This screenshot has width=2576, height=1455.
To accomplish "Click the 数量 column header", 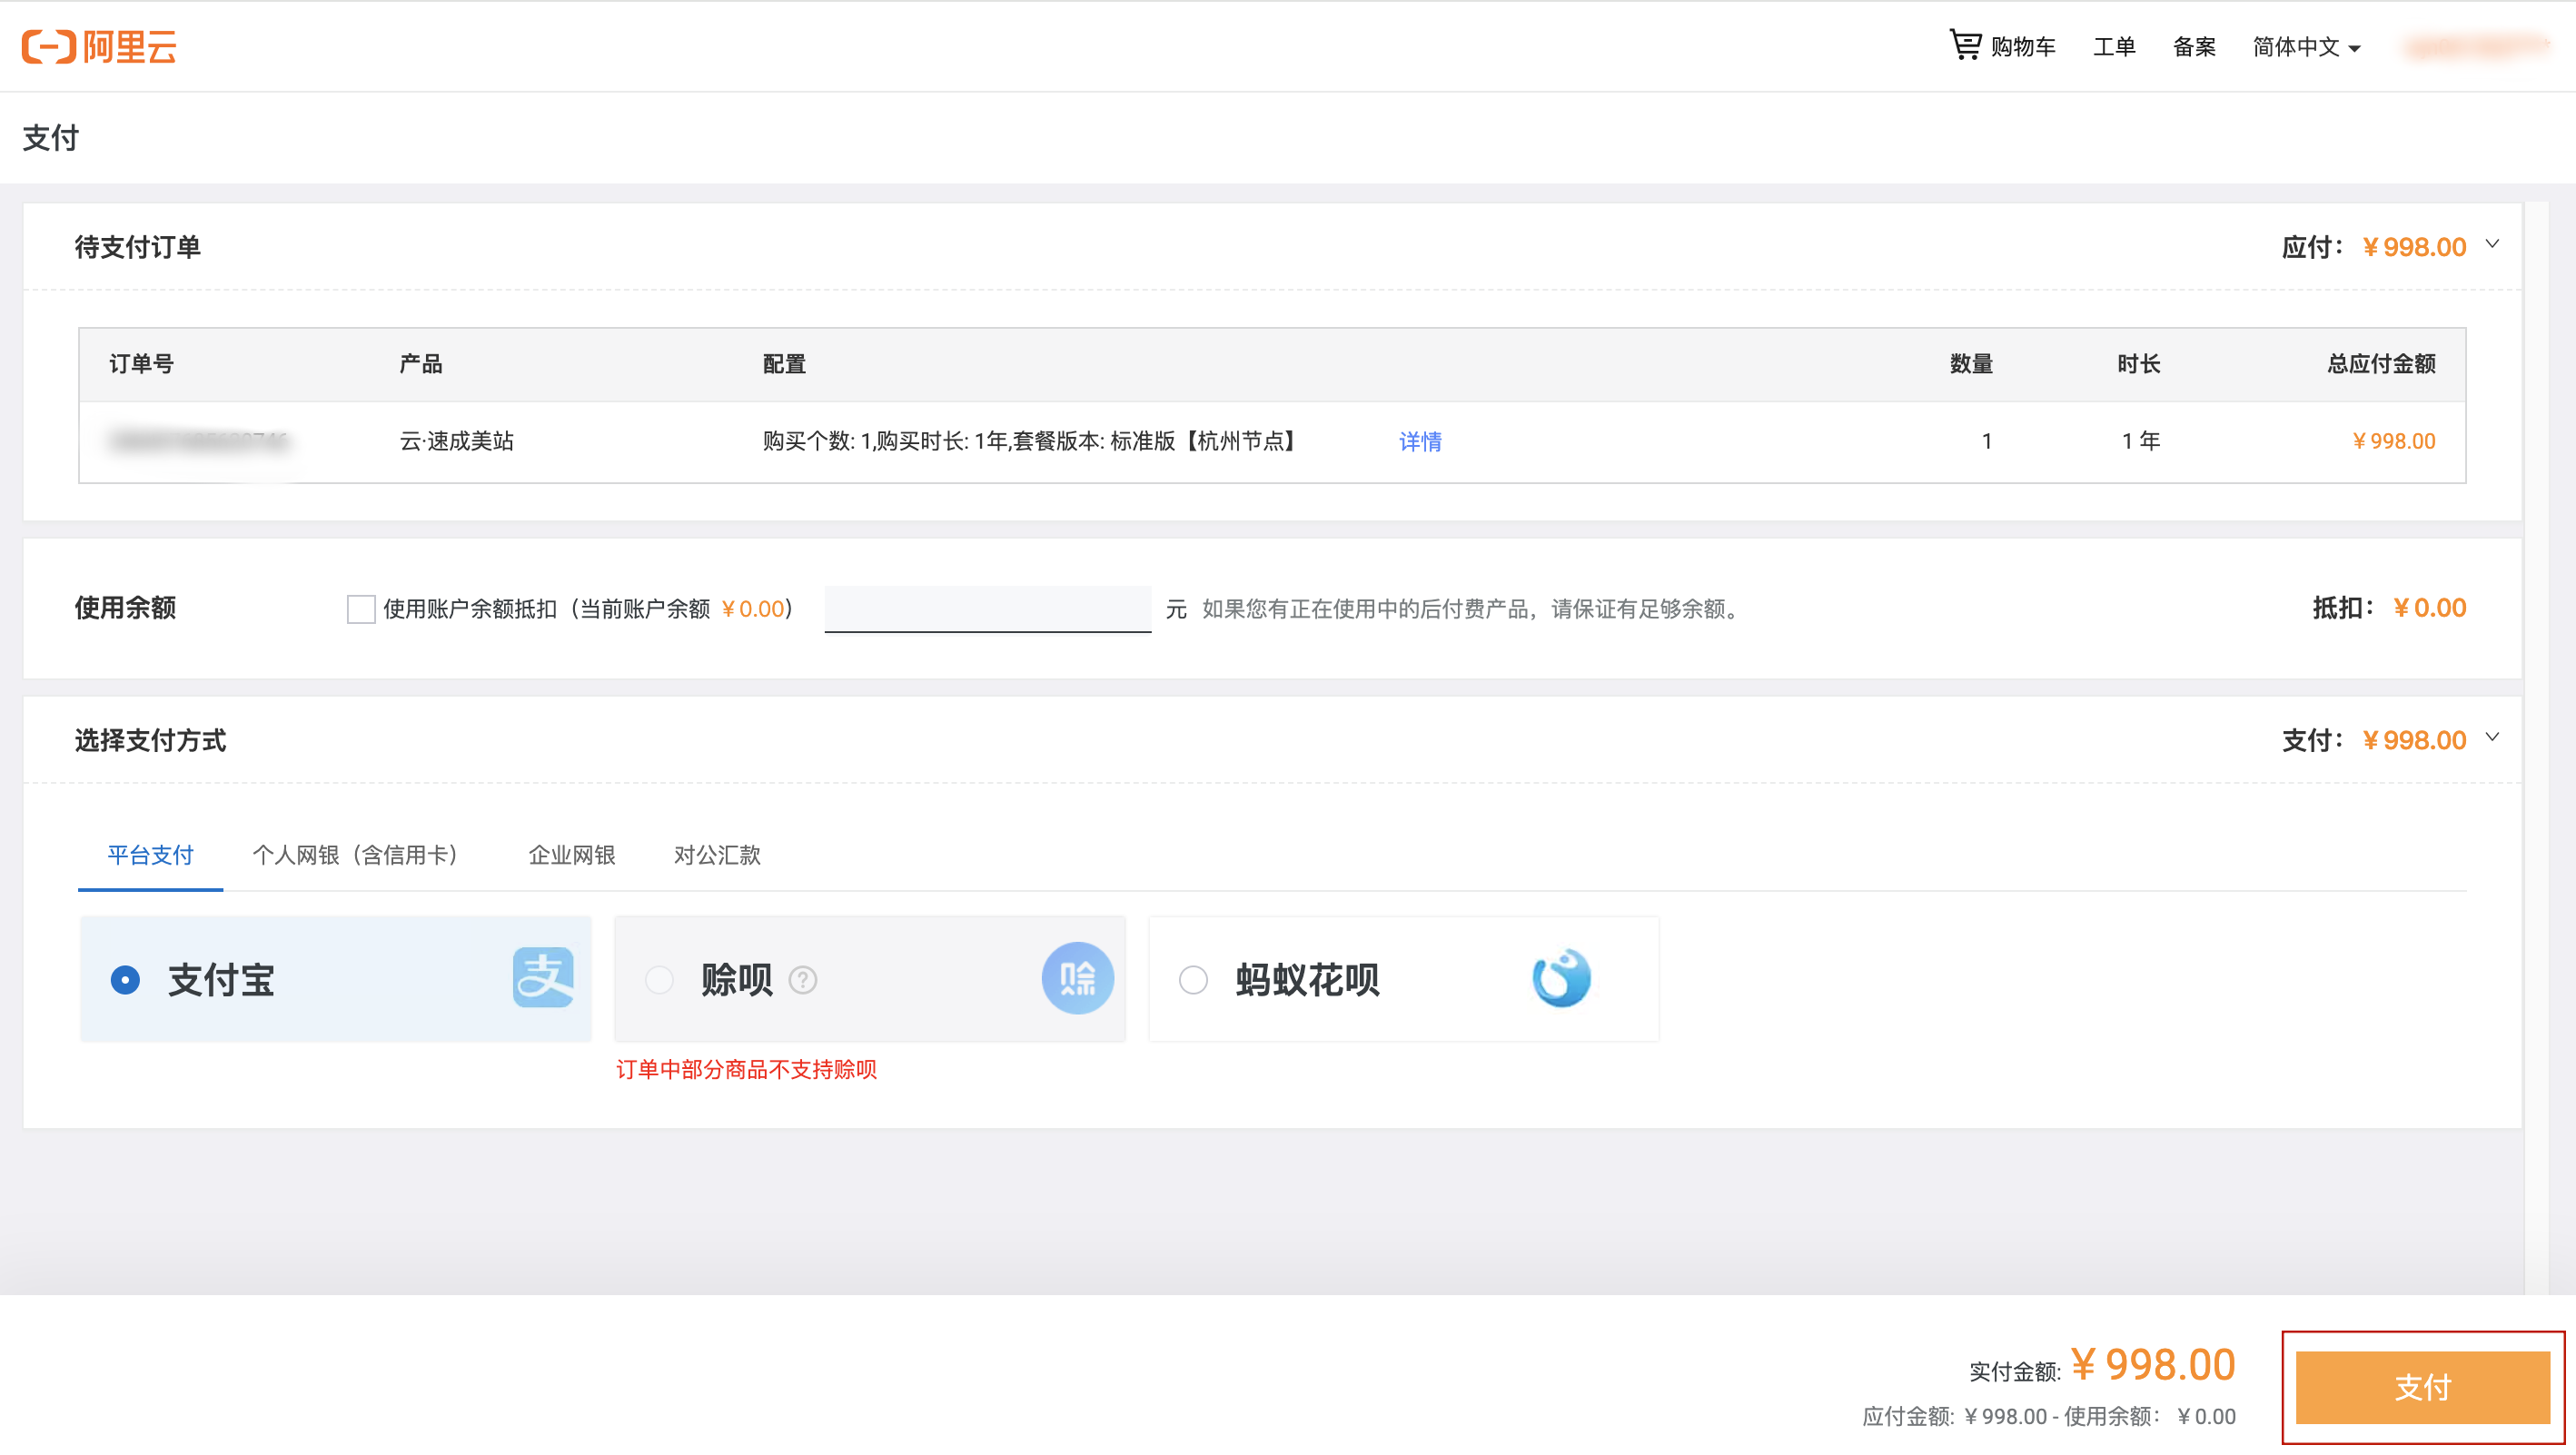I will coord(1971,364).
